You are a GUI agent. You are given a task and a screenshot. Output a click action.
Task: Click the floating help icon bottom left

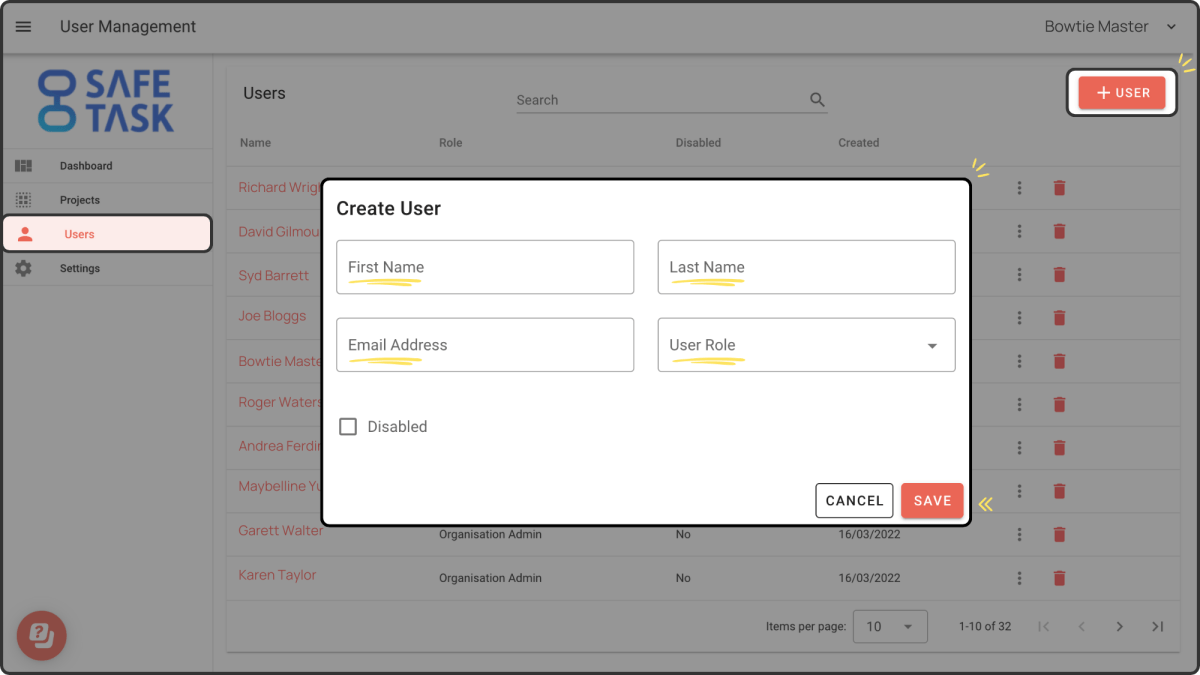pyautogui.click(x=41, y=635)
